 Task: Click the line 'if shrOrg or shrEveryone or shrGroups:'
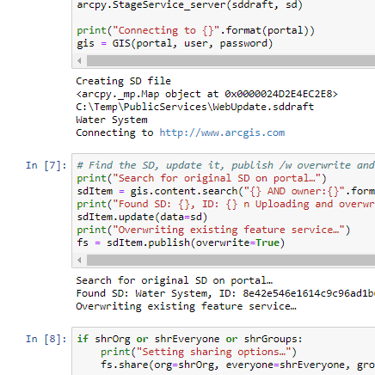point(189,339)
